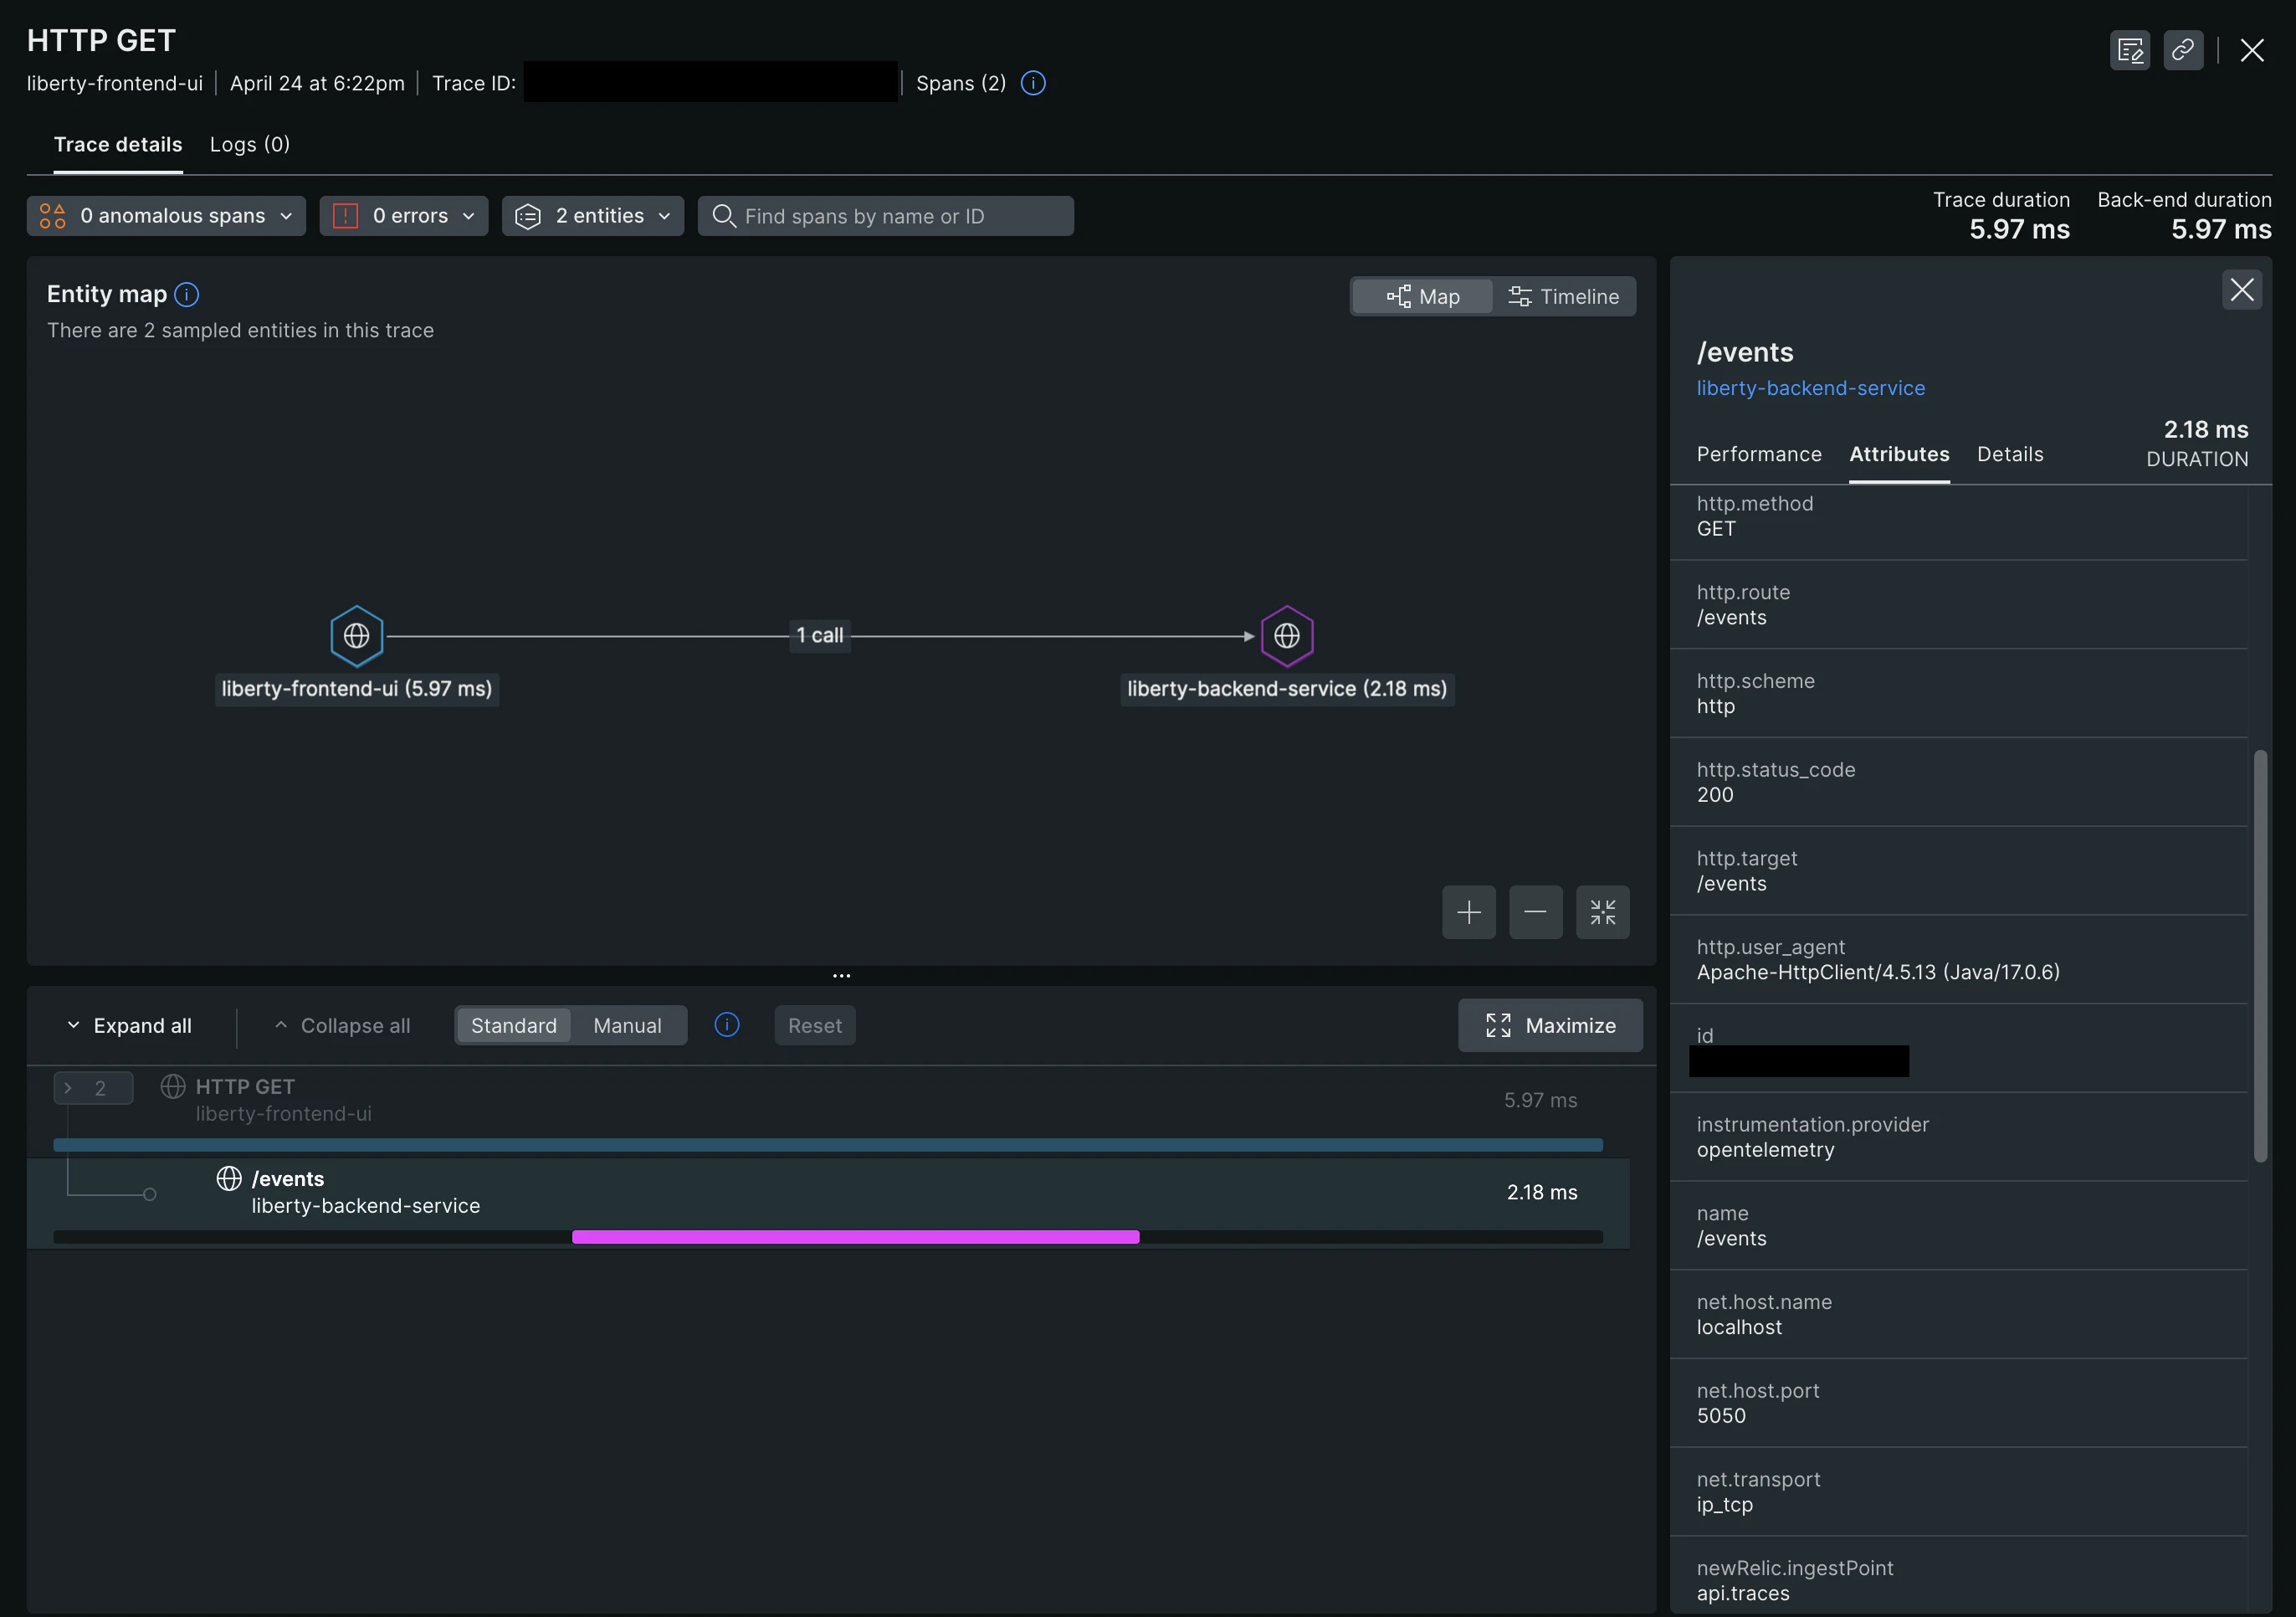Open the Logs (0) tab
The width and height of the screenshot is (2296, 1617).
pyautogui.click(x=250, y=145)
